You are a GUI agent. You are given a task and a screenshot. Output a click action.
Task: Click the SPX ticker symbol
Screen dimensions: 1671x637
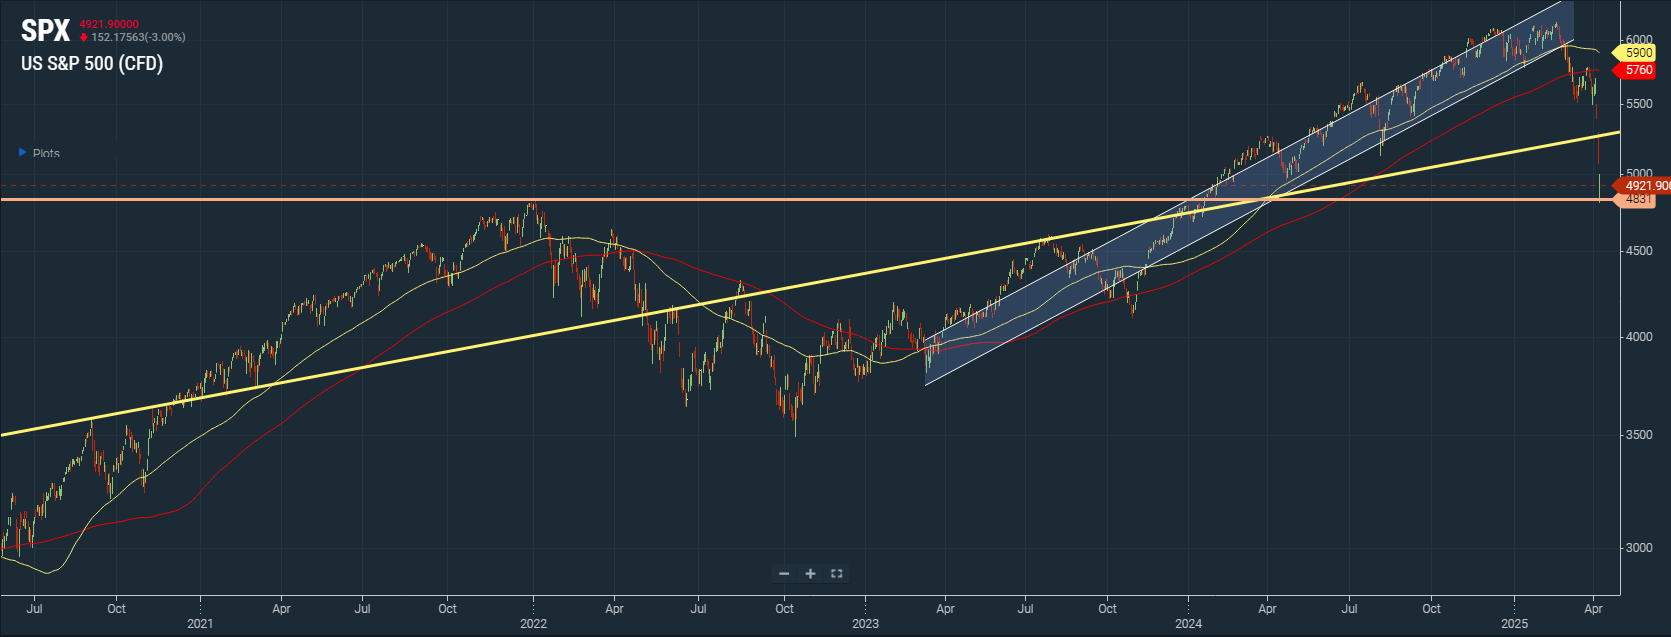click(x=45, y=31)
